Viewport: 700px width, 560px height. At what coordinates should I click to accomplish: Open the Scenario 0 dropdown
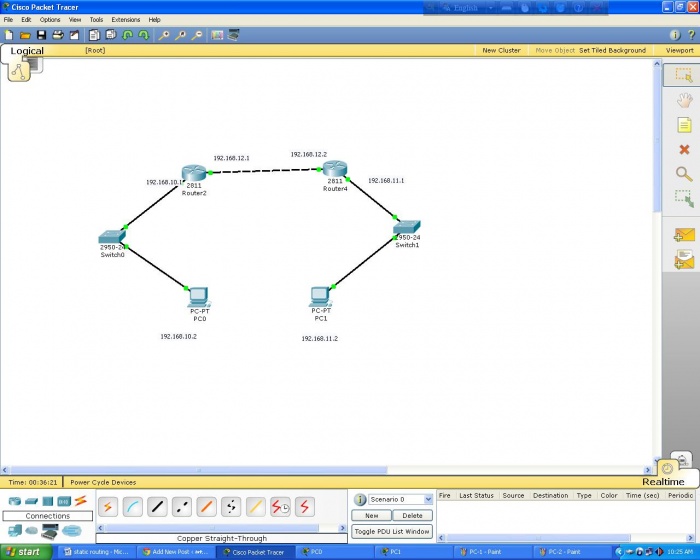click(400, 499)
